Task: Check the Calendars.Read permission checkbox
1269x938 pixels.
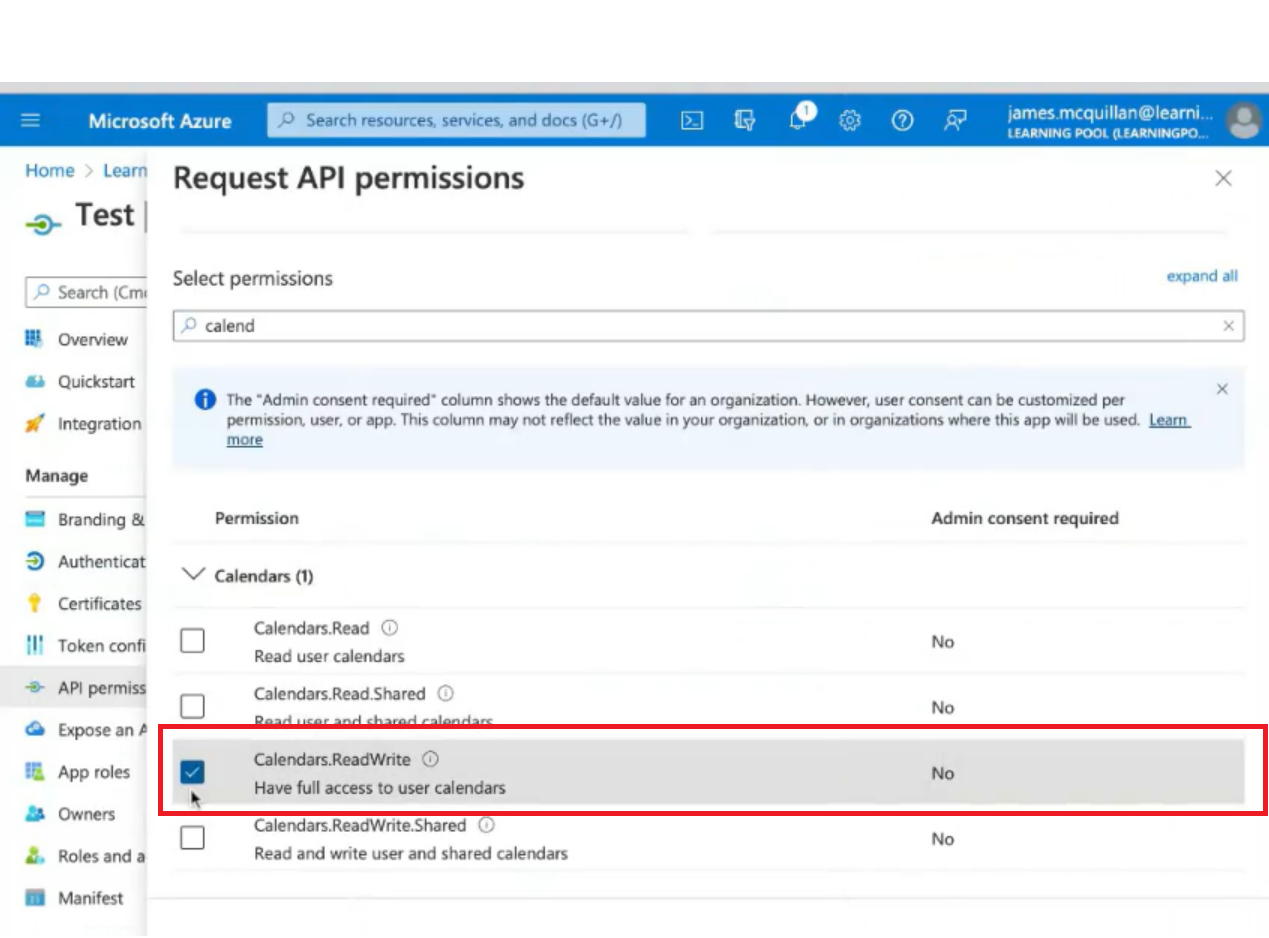Action: 193,641
